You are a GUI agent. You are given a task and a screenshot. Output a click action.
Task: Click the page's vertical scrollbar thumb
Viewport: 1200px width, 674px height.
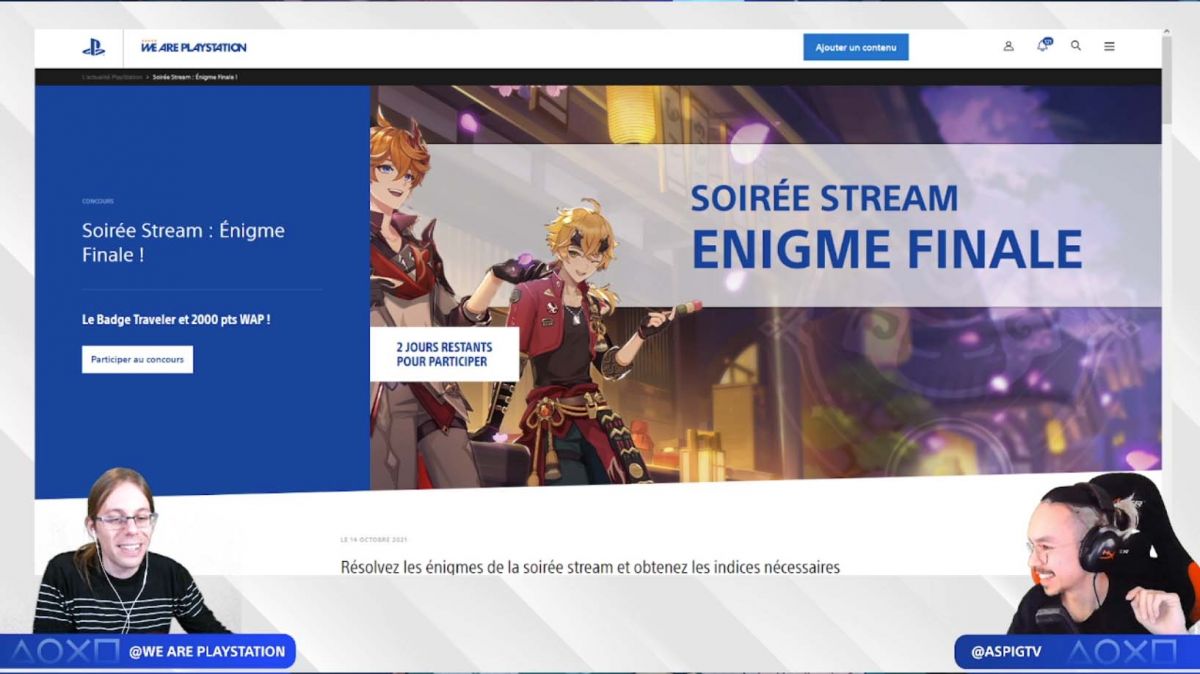(x=1167, y=79)
